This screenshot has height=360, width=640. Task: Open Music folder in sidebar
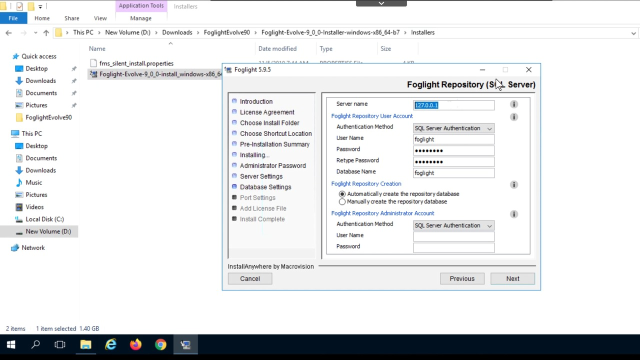33,182
